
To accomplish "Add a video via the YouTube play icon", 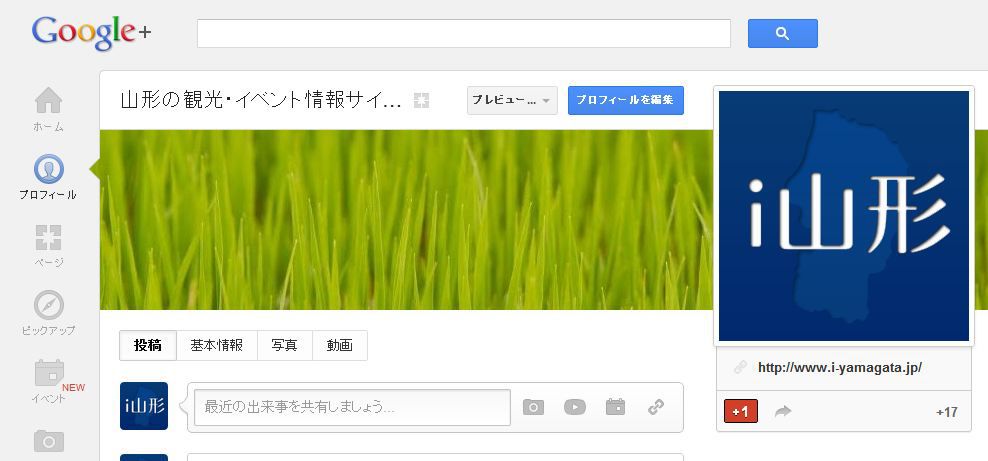I will (x=575, y=407).
